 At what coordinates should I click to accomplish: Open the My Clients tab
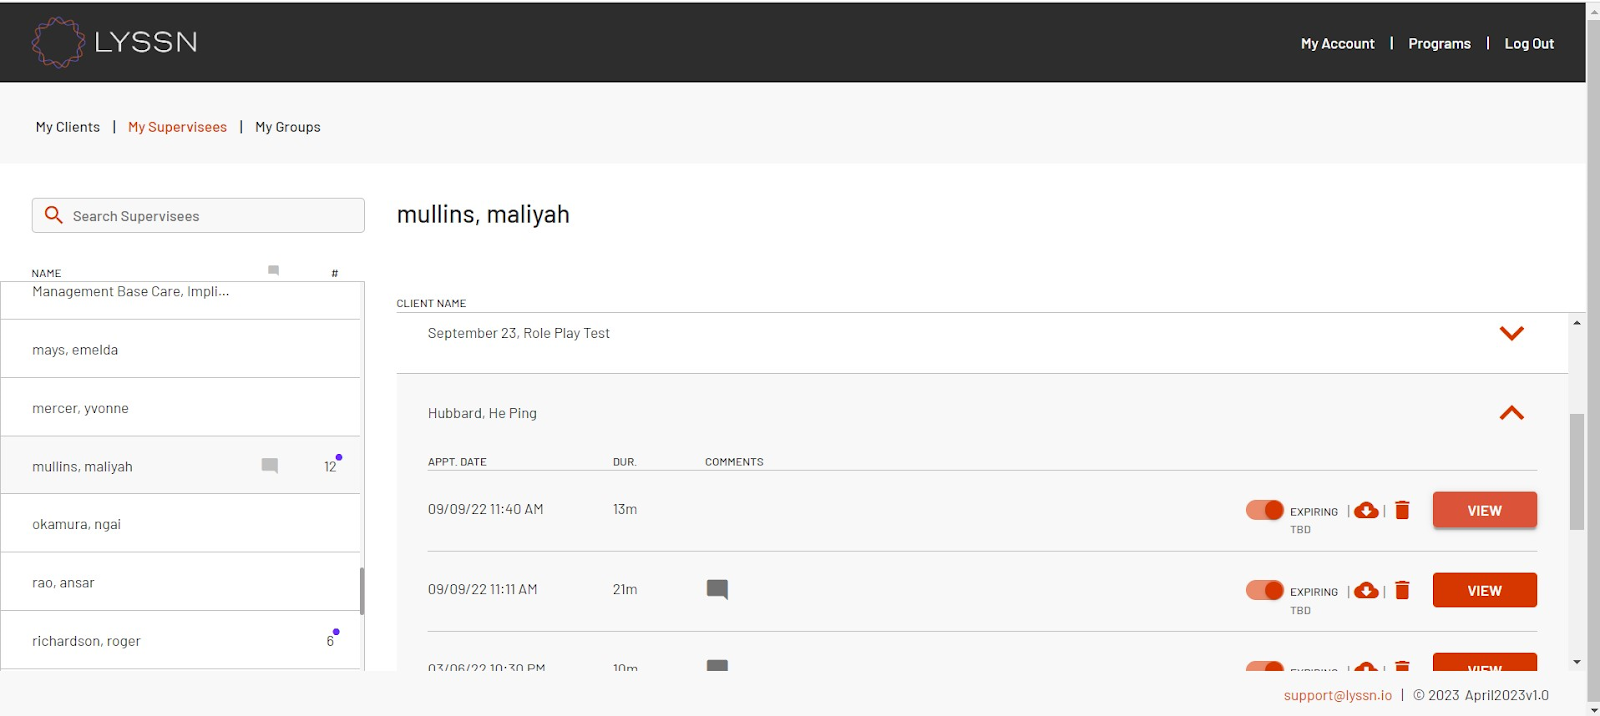(68, 127)
